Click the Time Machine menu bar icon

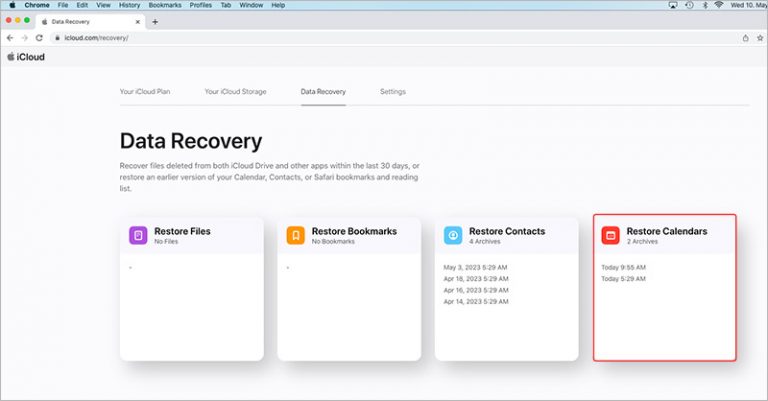click(689, 5)
